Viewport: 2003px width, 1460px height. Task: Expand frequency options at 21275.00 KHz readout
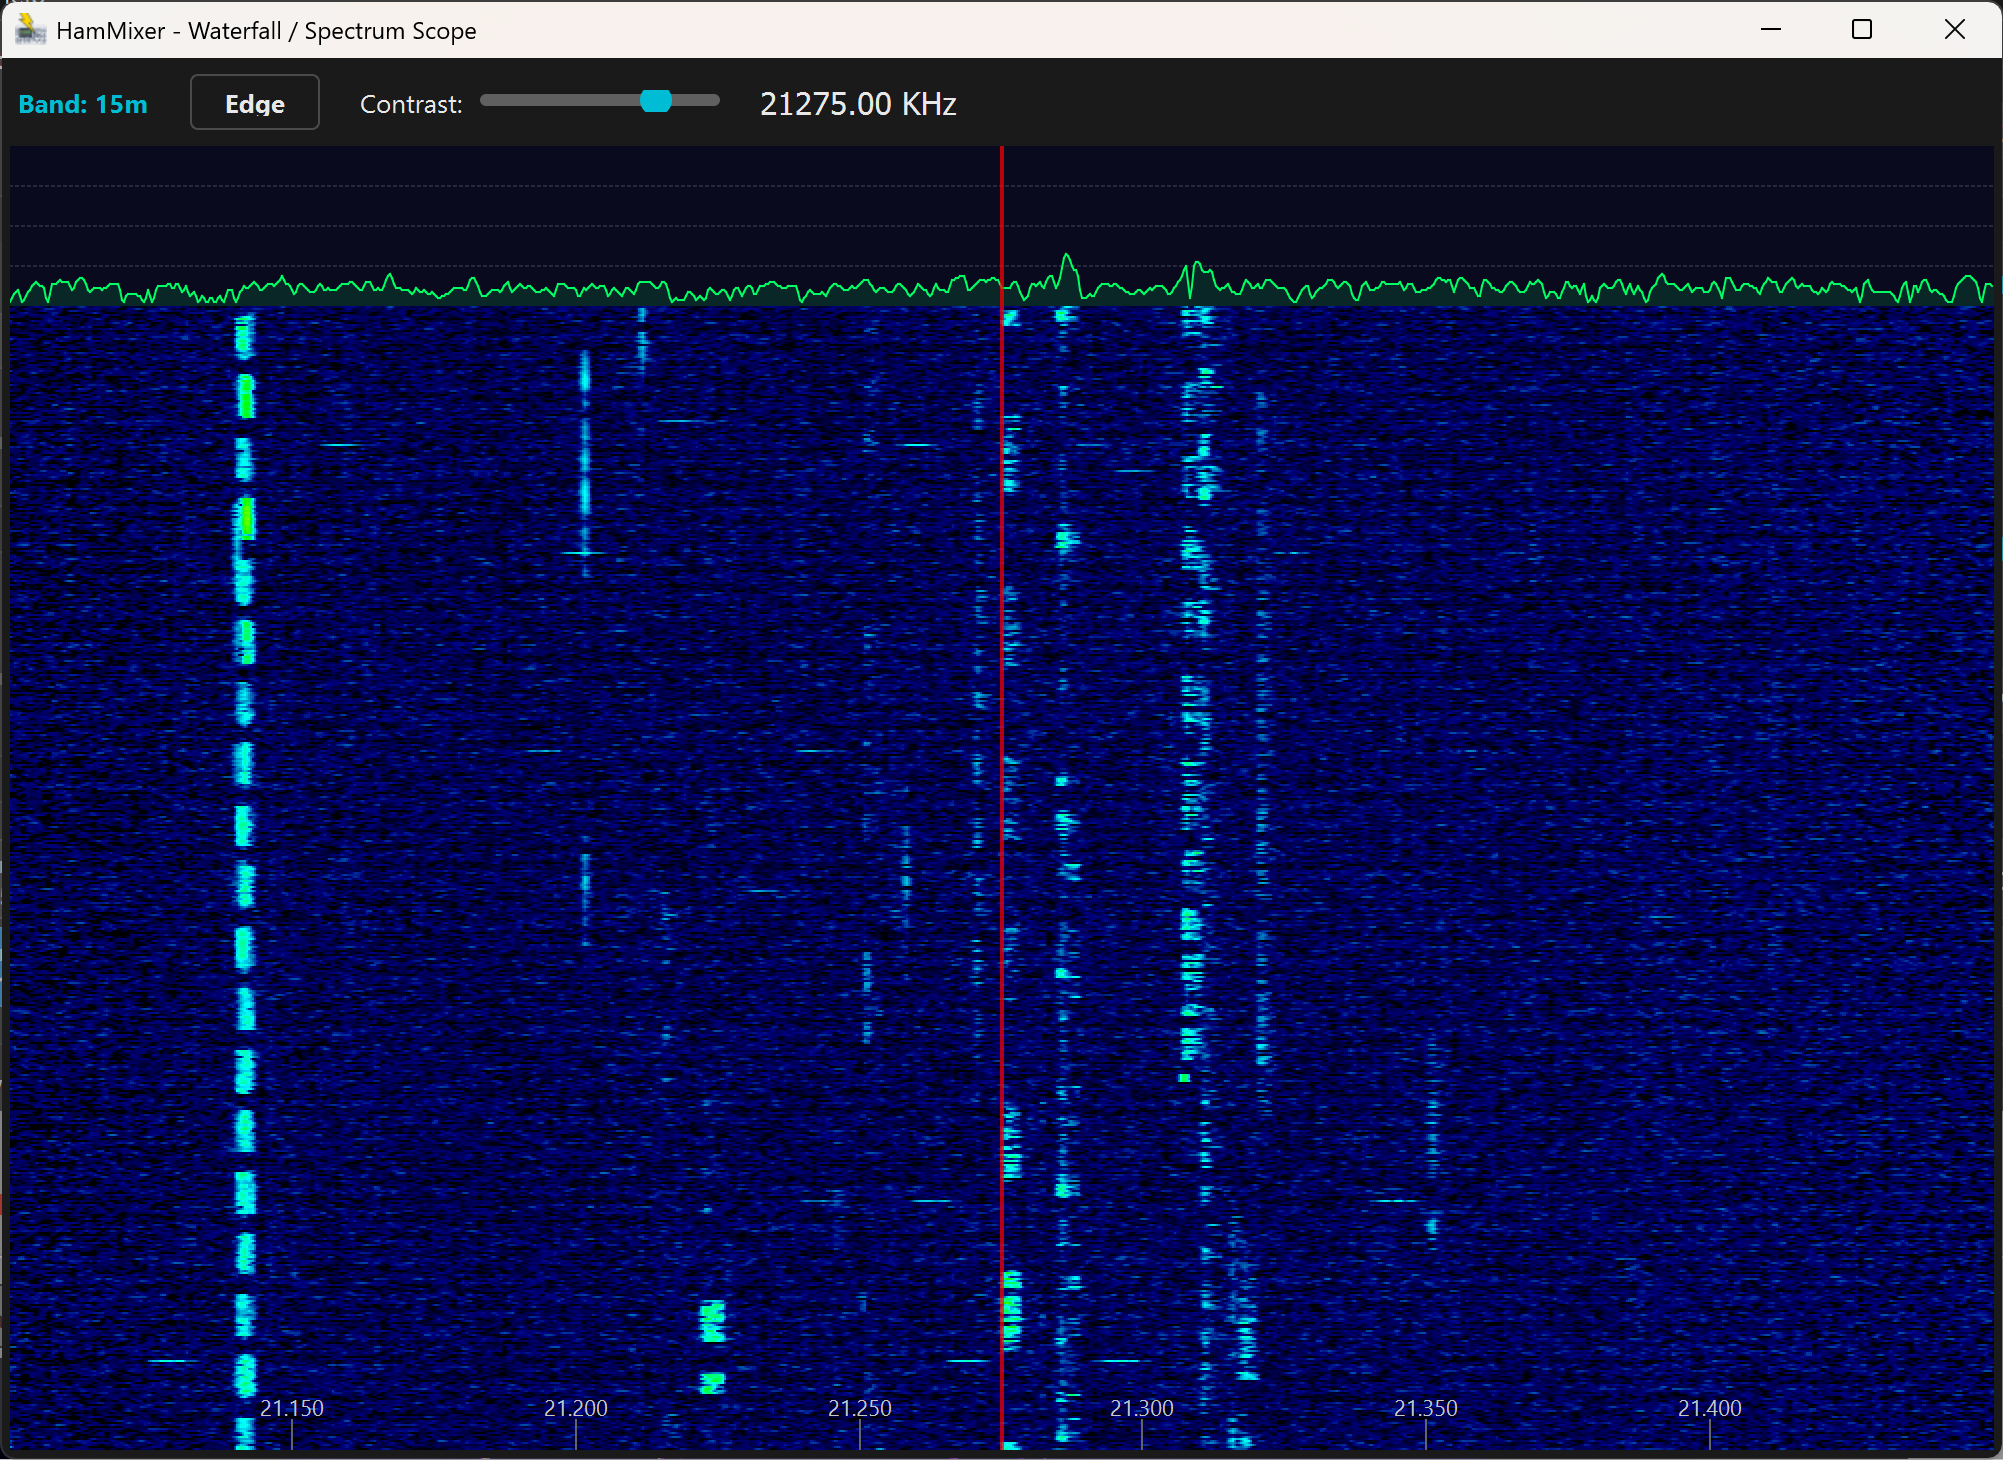pos(858,103)
